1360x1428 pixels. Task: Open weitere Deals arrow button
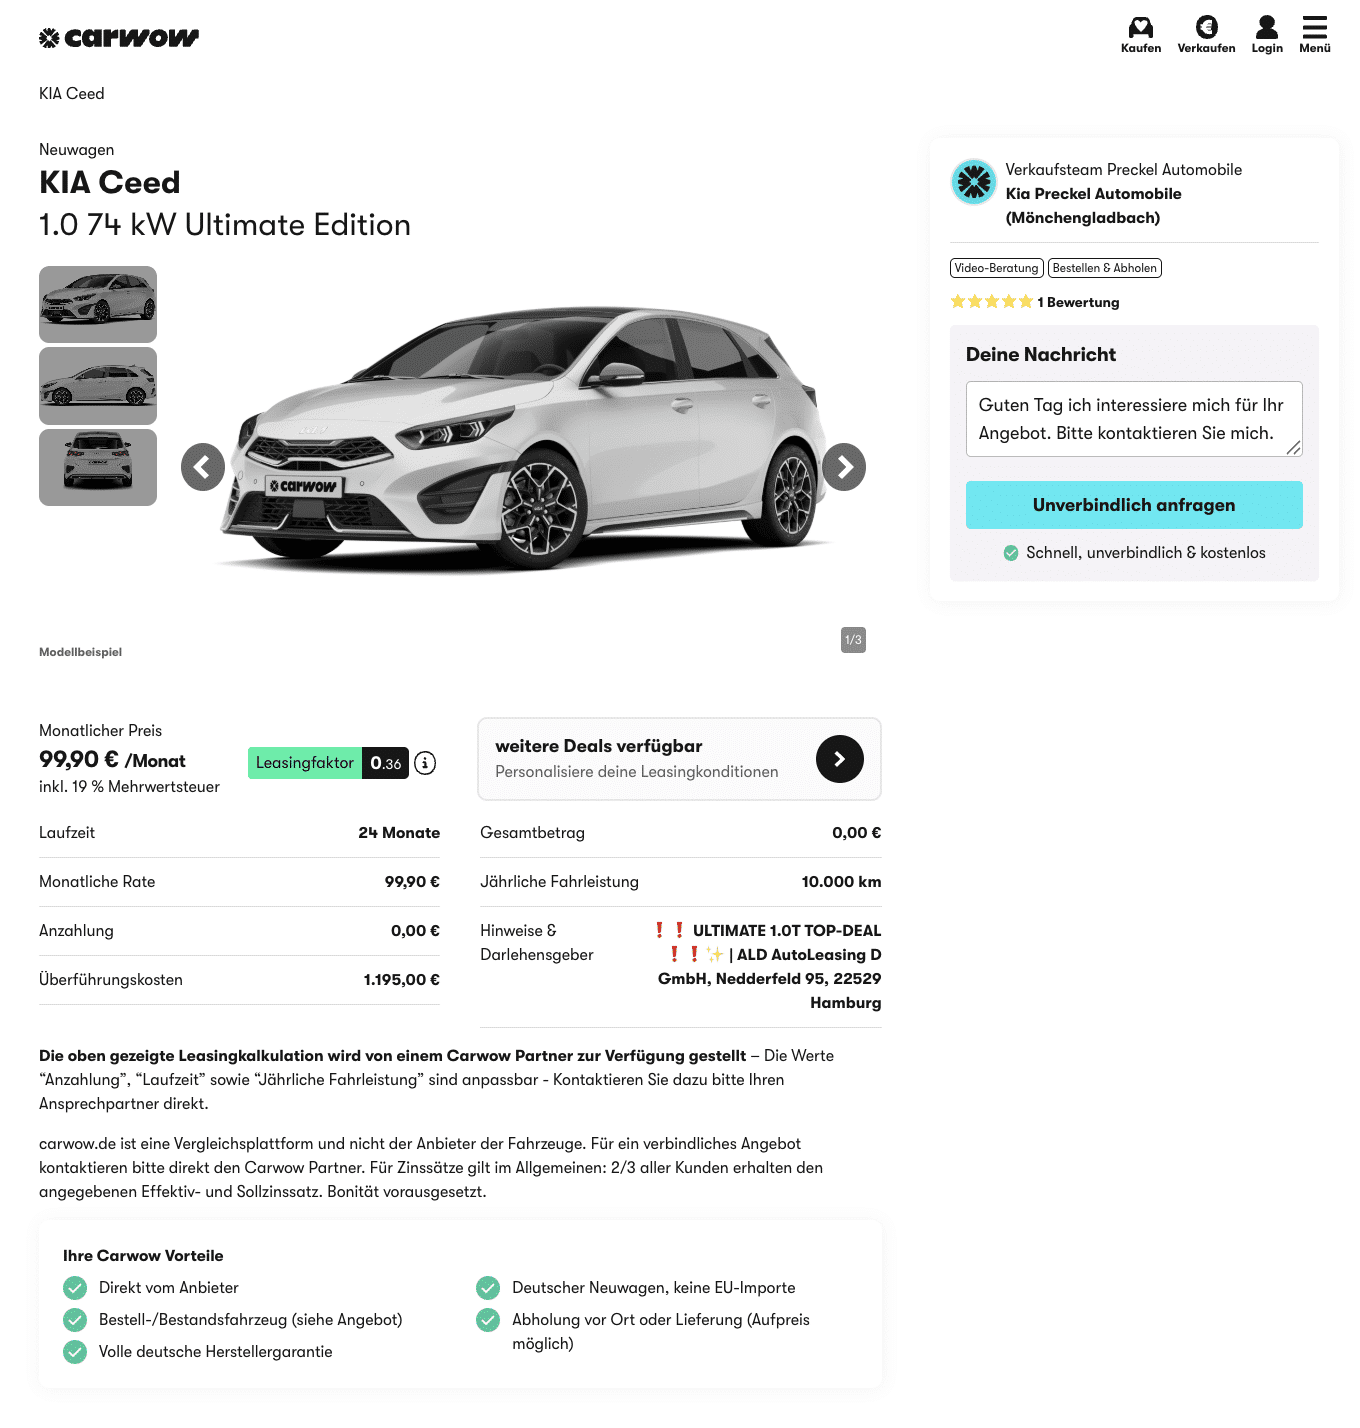pos(840,759)
